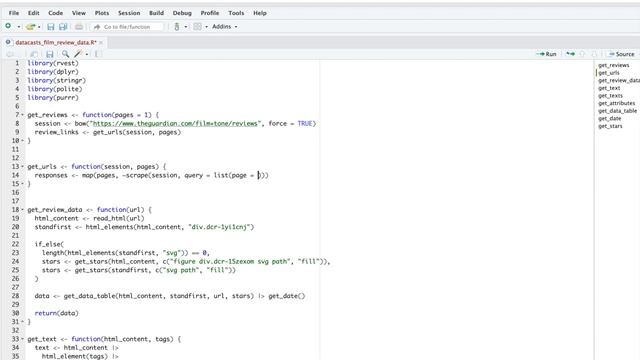Click the Source button in editor toolbar
Viewport: 640px width, 360px height.
(x=621, y=54)
